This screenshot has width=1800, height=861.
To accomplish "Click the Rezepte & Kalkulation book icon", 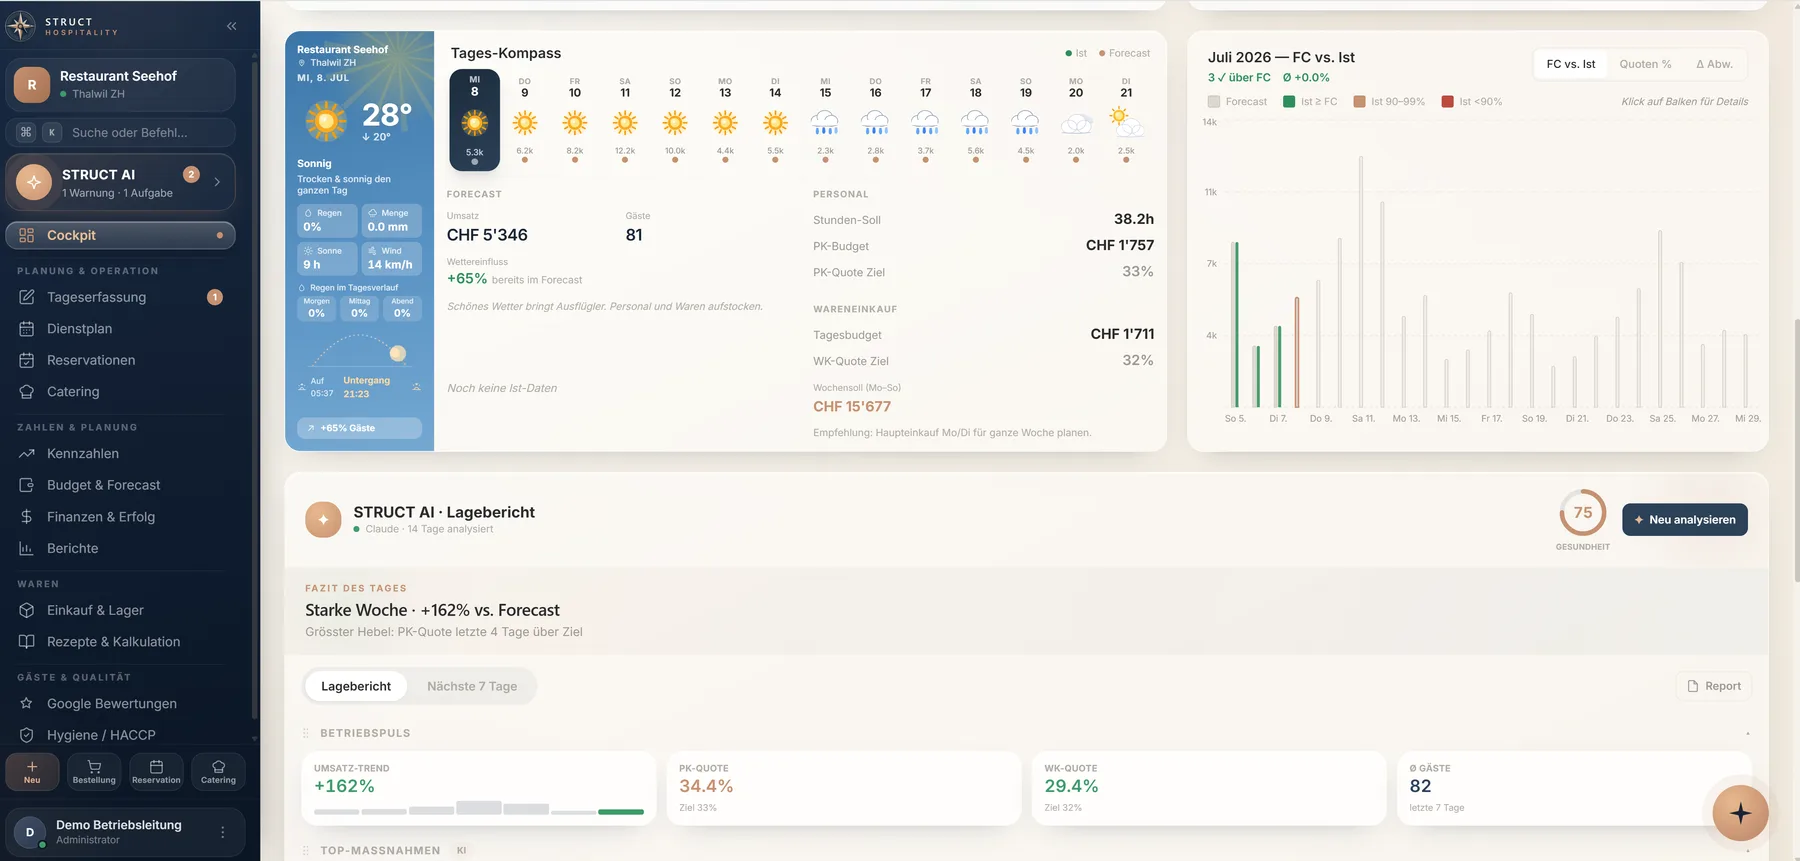I will point(27,642).
